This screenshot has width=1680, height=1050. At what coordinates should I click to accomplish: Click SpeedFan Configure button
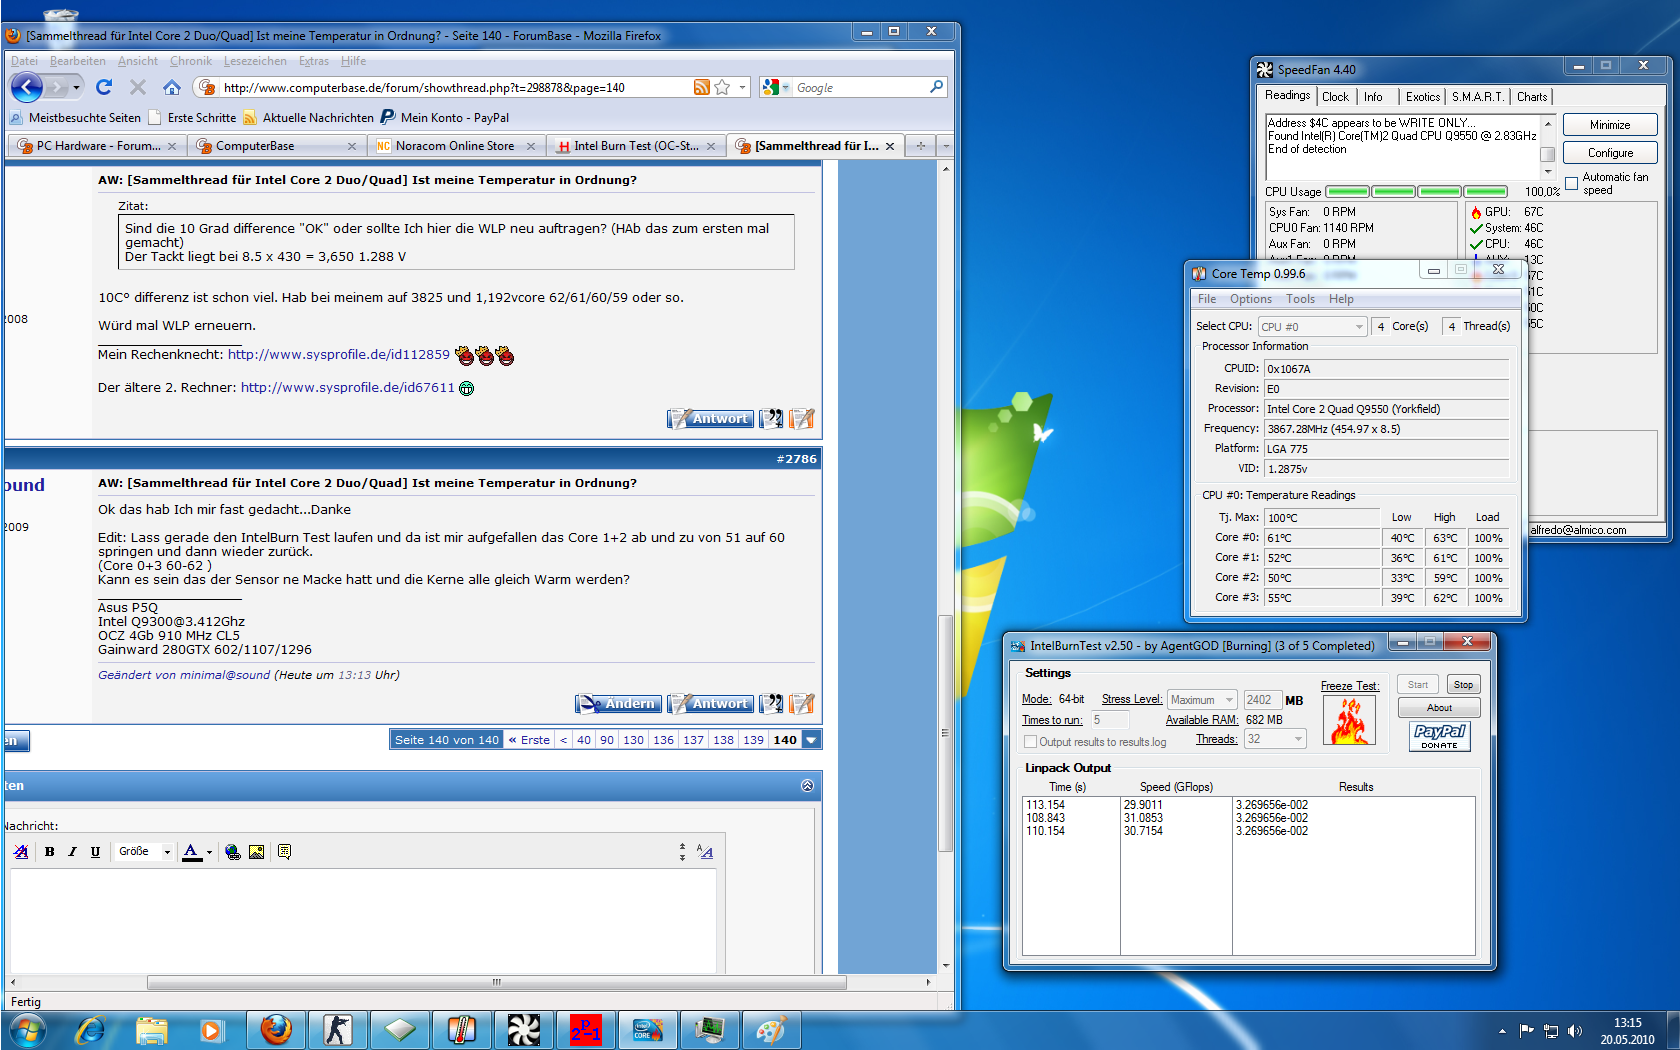point(1610,153)
